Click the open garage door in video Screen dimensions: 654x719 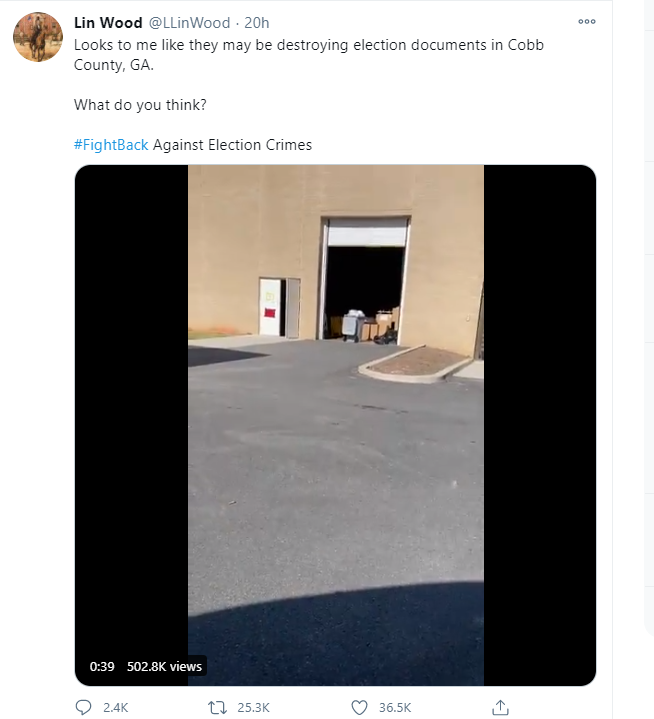365,280
